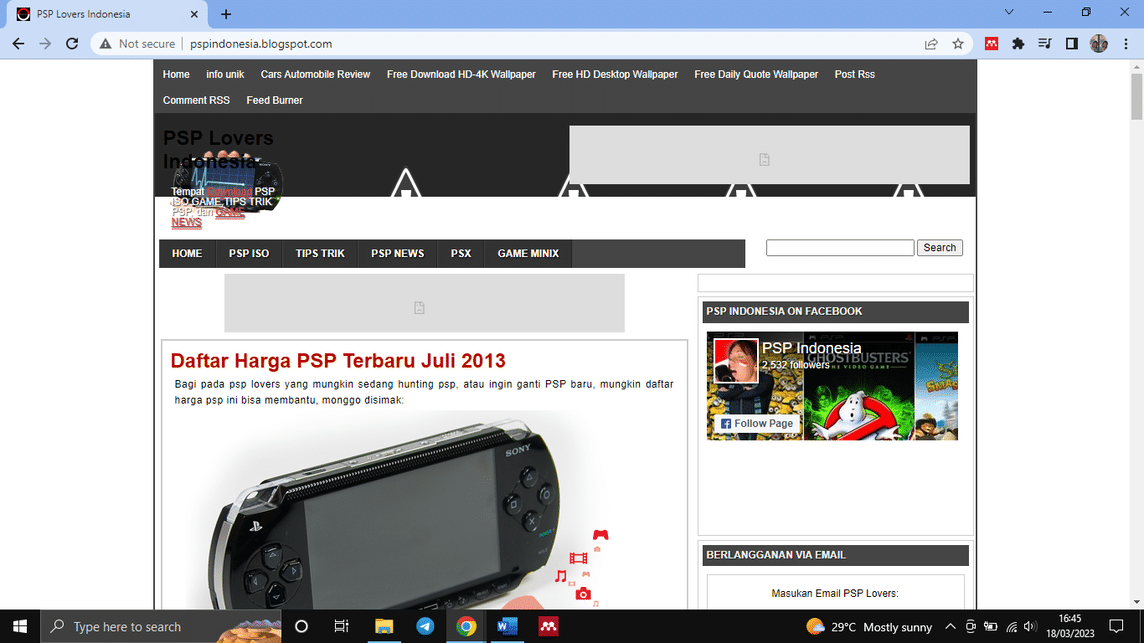Screen dimensions: 1144x643
Task: Click the PSP console article image
Action: pyautogui.click(x=398, y=509)
